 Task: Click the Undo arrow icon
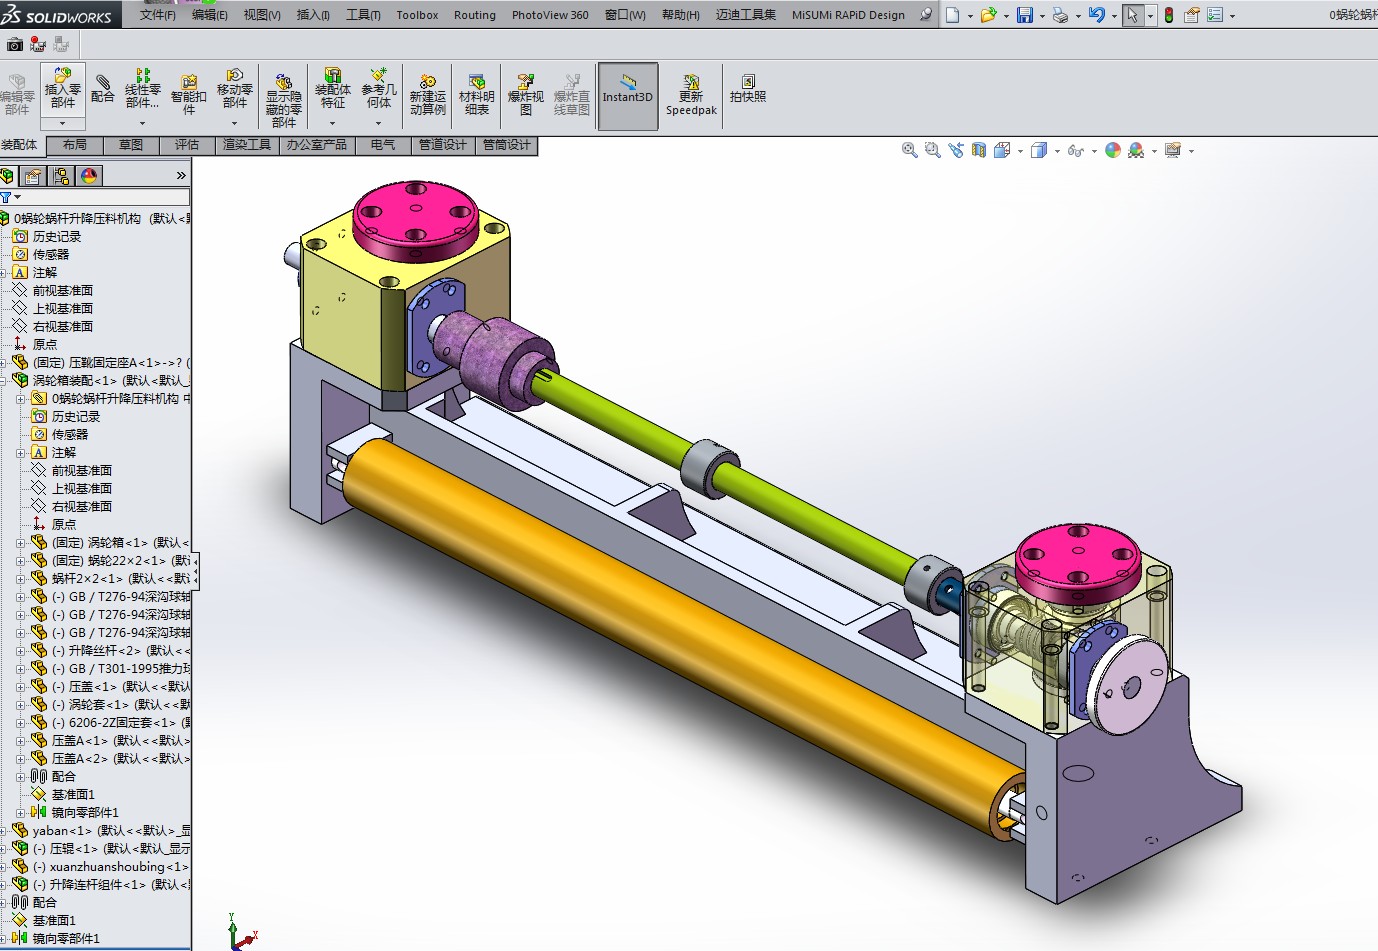[1097, 15]
